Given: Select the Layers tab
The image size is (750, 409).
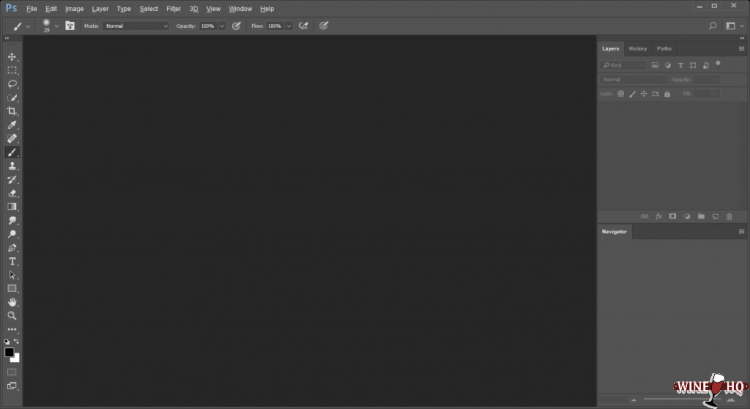Looking at the screenshot, I should tap(610, 48).
